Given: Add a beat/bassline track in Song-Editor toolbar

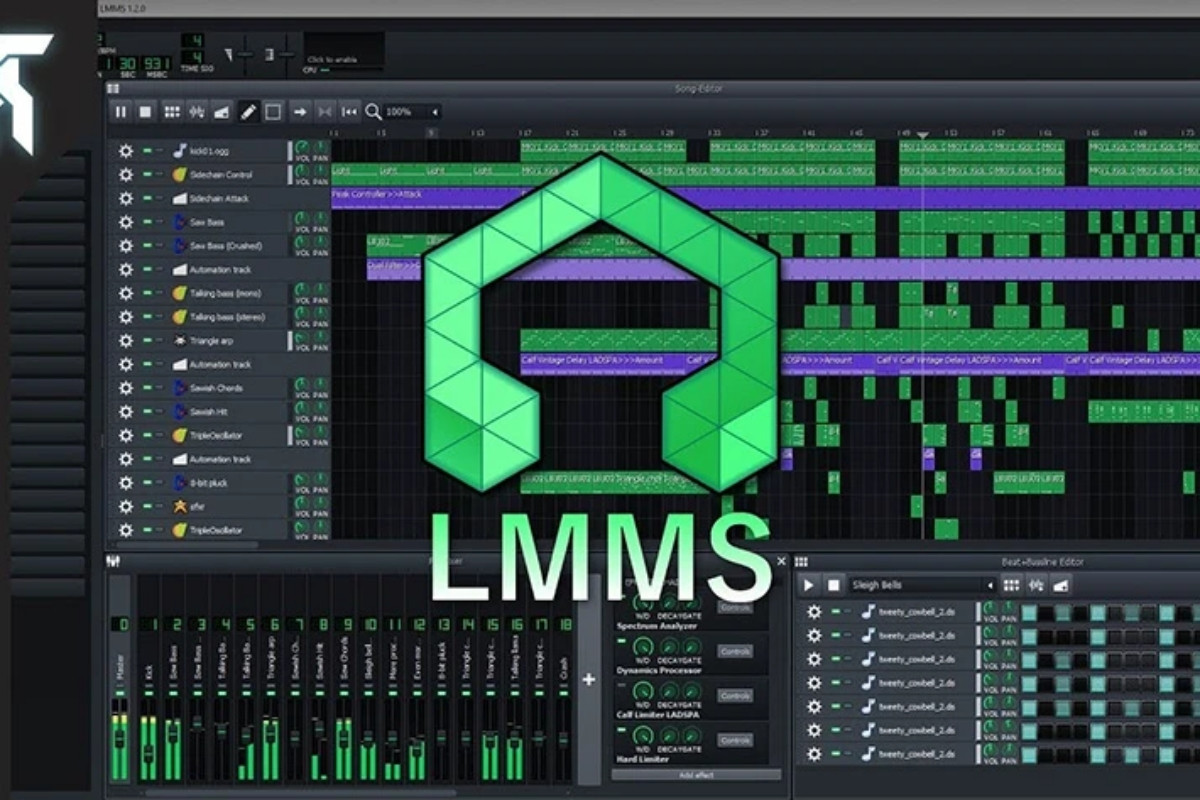Looking at the screenshot, I should pyautogui.click(x=172, y=112).
